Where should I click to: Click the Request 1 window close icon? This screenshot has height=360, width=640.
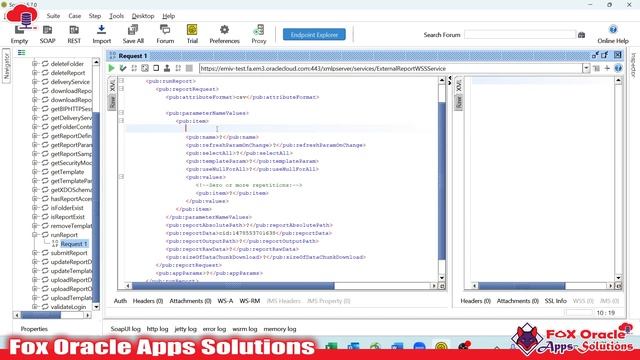coord(618,55)
